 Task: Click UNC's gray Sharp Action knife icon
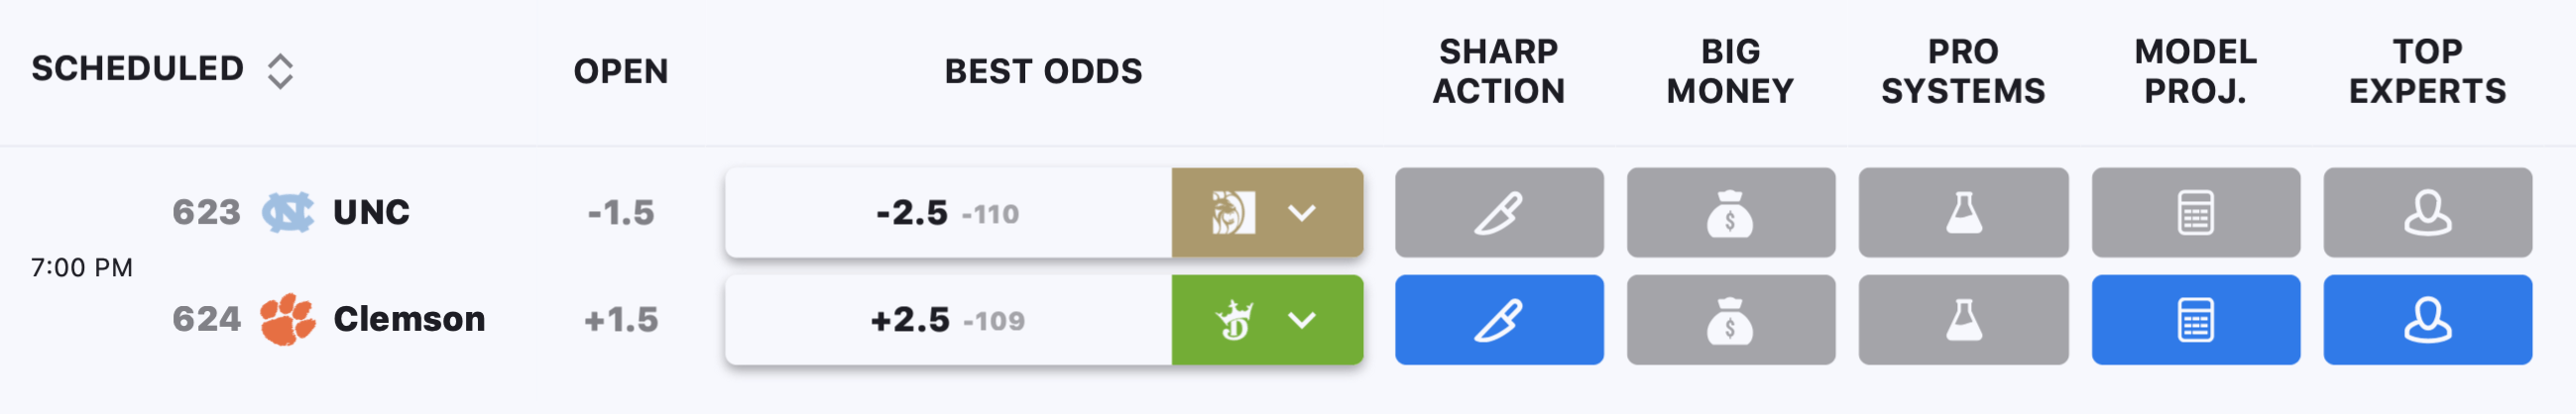pos(1499,212)
